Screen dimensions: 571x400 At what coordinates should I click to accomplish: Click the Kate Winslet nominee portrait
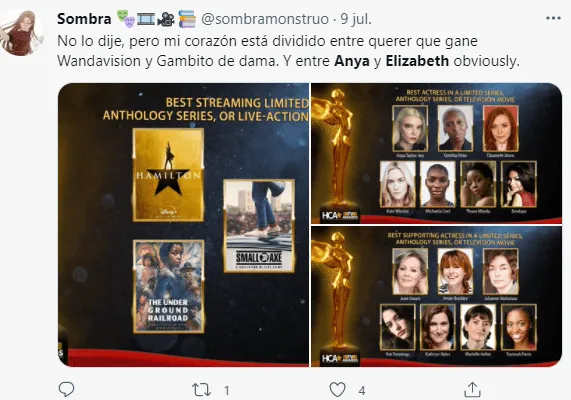pyautogui.click(x=398, y=184)
